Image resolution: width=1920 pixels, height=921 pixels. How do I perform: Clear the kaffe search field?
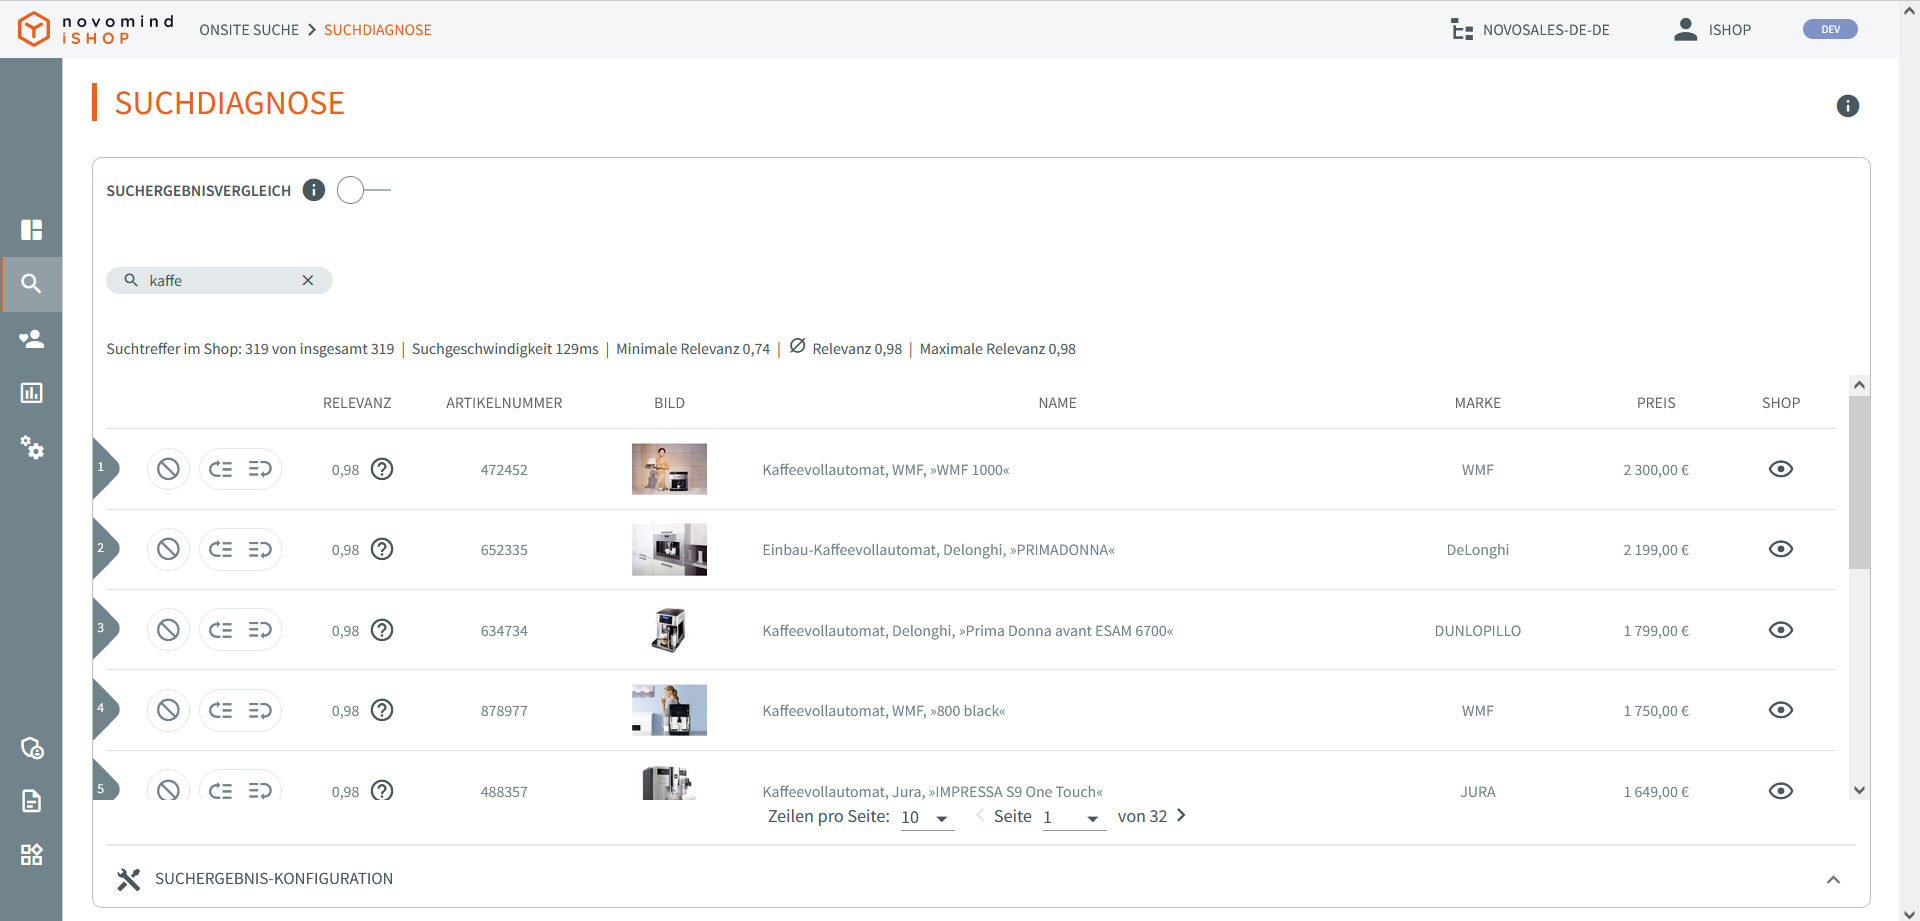(308, 280)
